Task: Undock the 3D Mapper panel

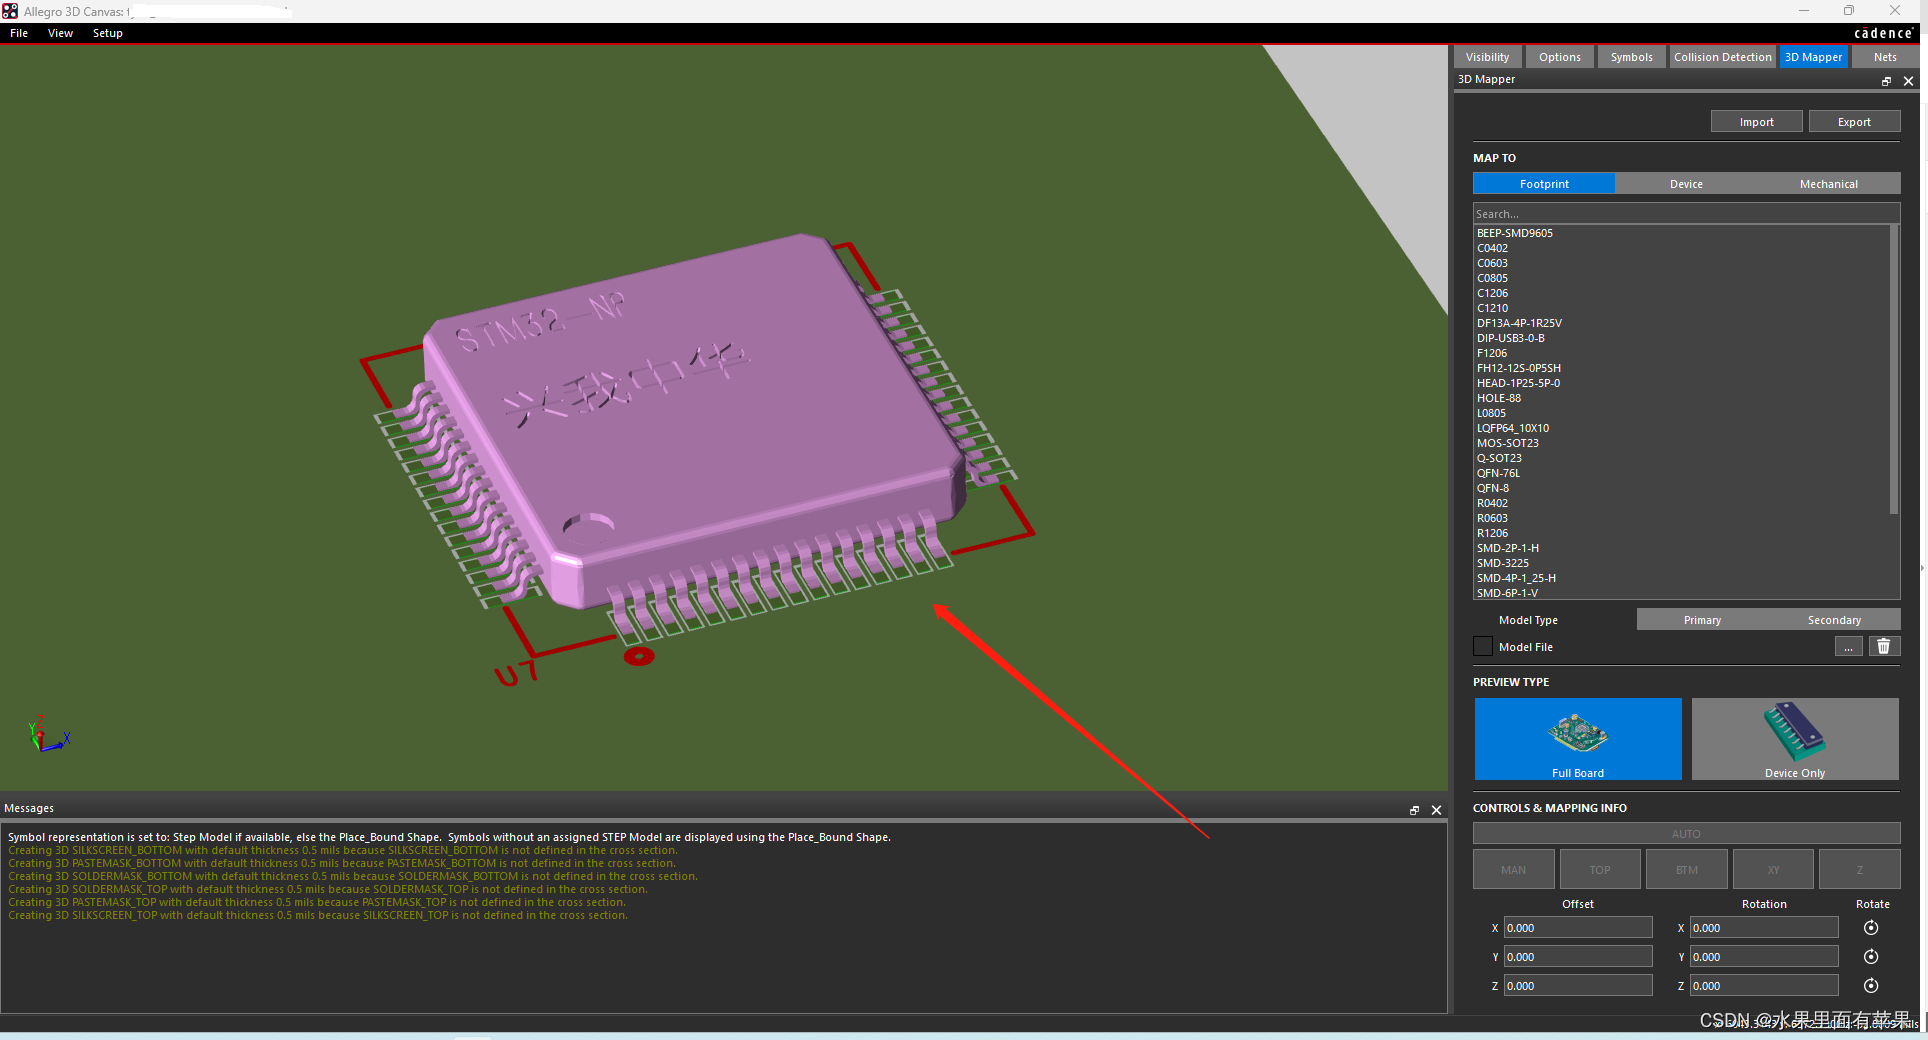Action: click(x=1886, y=81)
